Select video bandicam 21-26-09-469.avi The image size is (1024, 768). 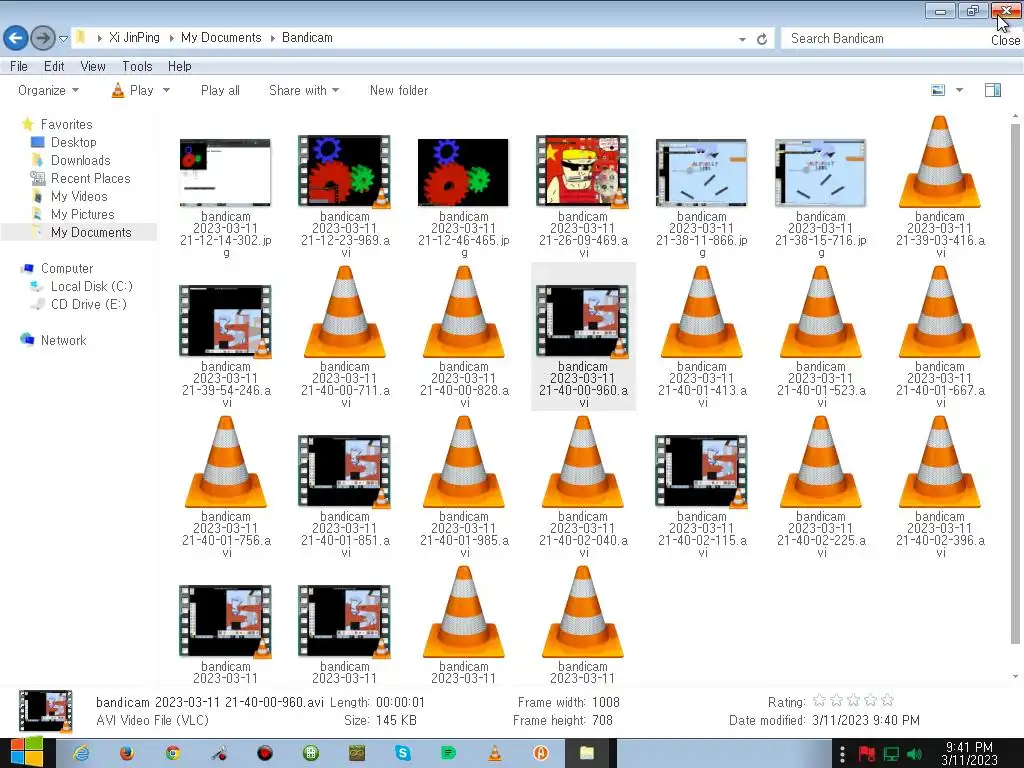coord(582,172)
